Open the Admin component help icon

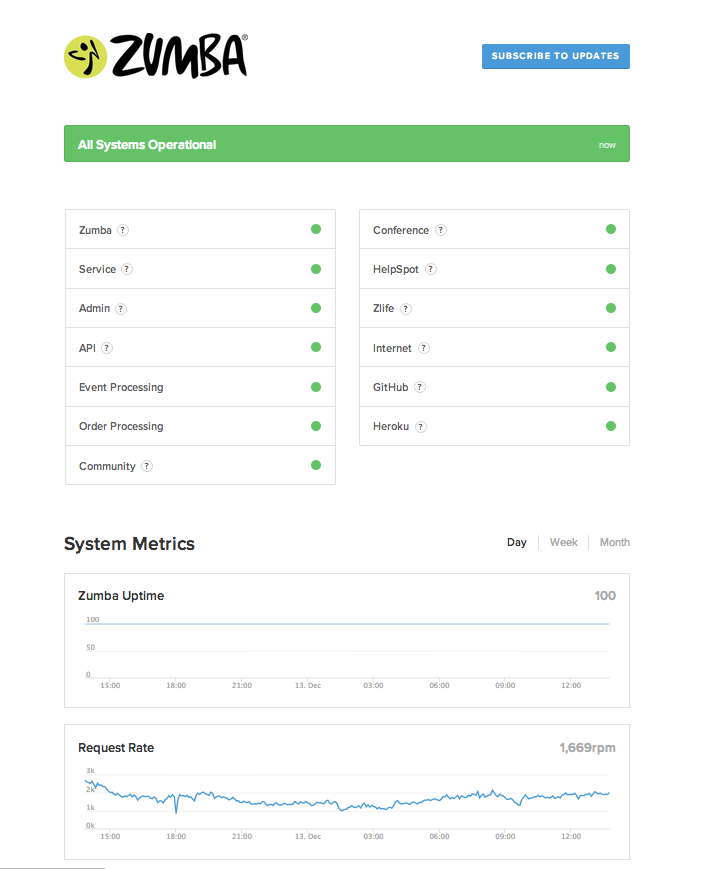click(122, 308)
